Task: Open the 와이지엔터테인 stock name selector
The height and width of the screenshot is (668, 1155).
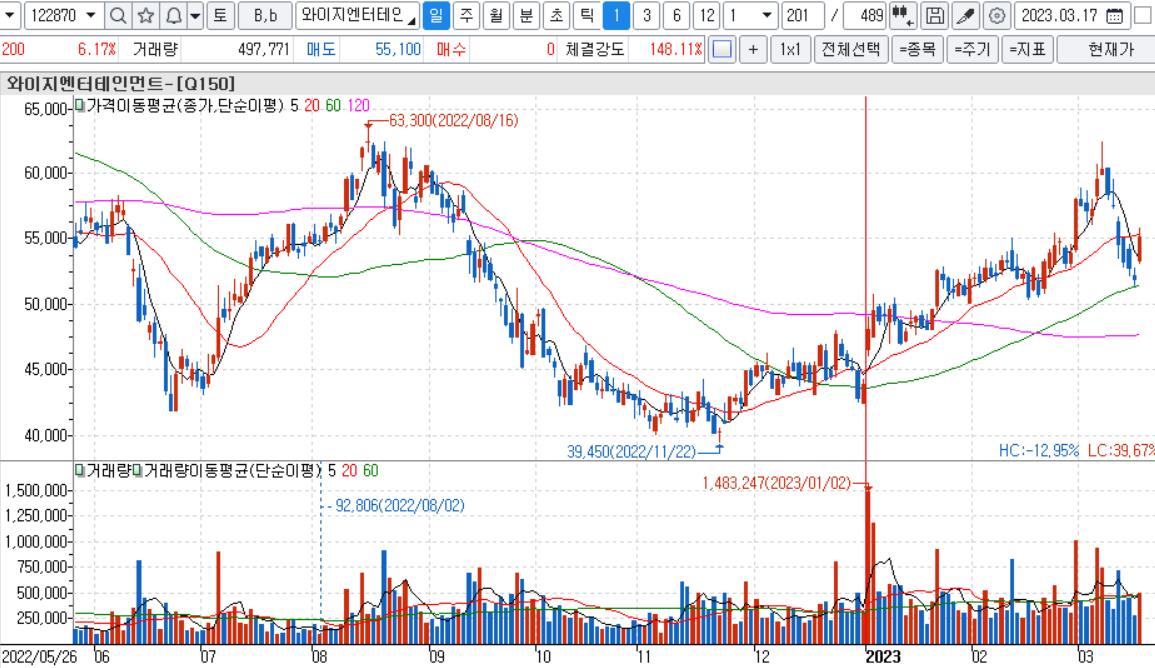Action: [357, 15]
